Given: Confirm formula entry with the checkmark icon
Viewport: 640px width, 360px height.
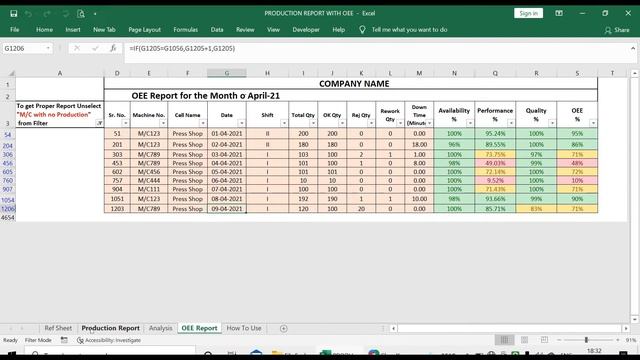Looking at the screenshot, I should click(95, 48).
